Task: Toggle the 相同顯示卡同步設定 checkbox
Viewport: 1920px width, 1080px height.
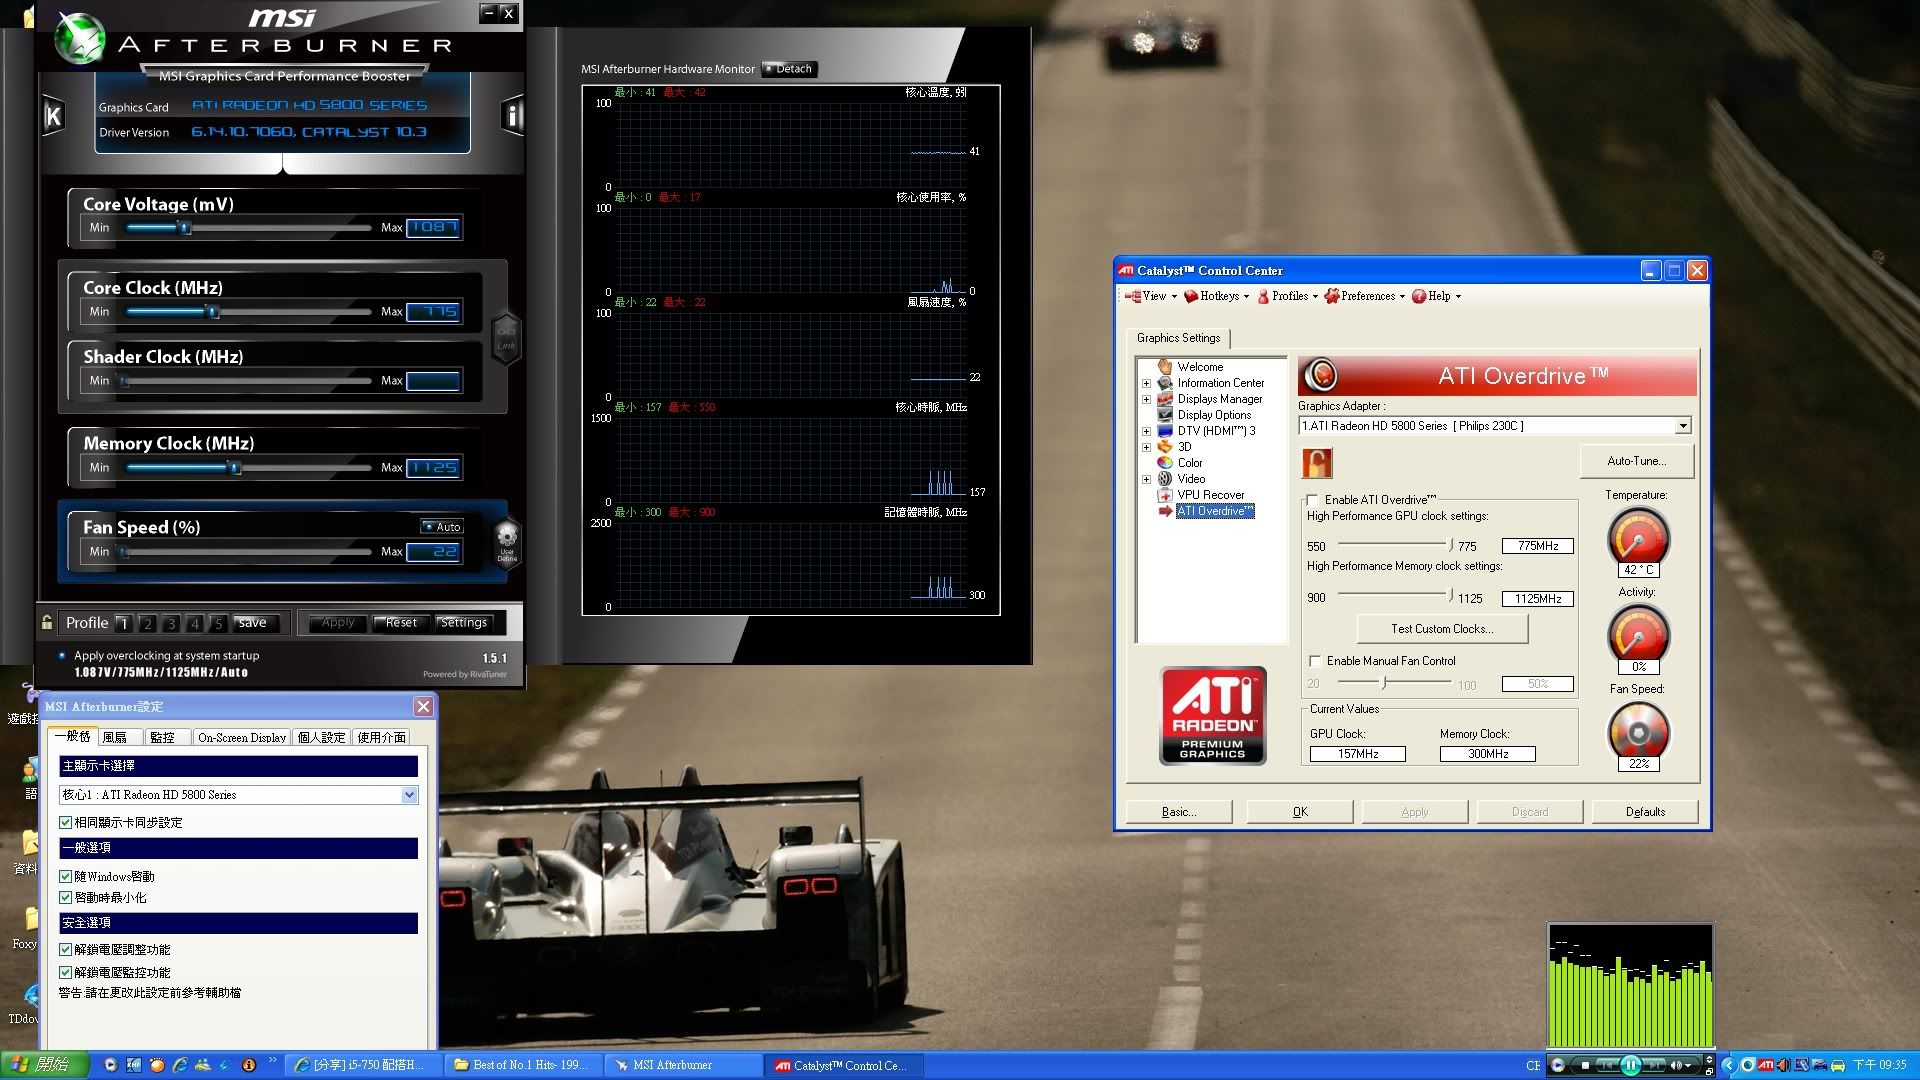Action: [66, 823]
